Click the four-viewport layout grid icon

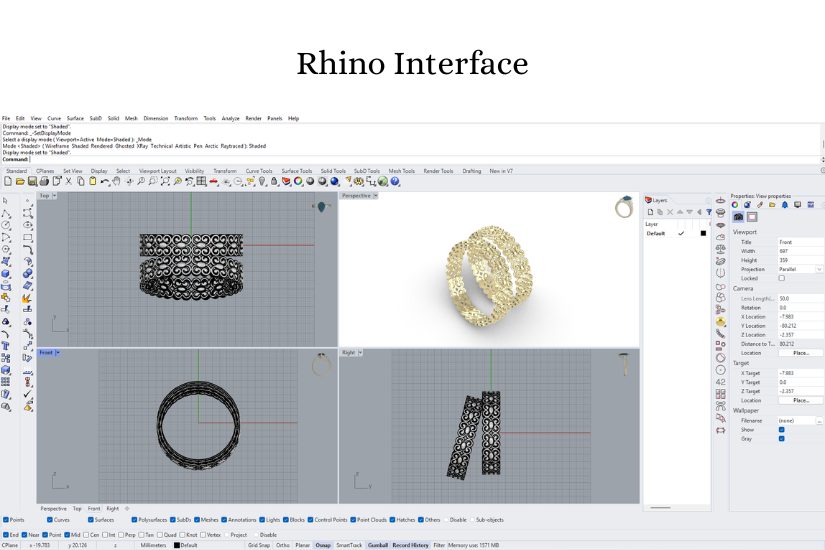point(202,181)
